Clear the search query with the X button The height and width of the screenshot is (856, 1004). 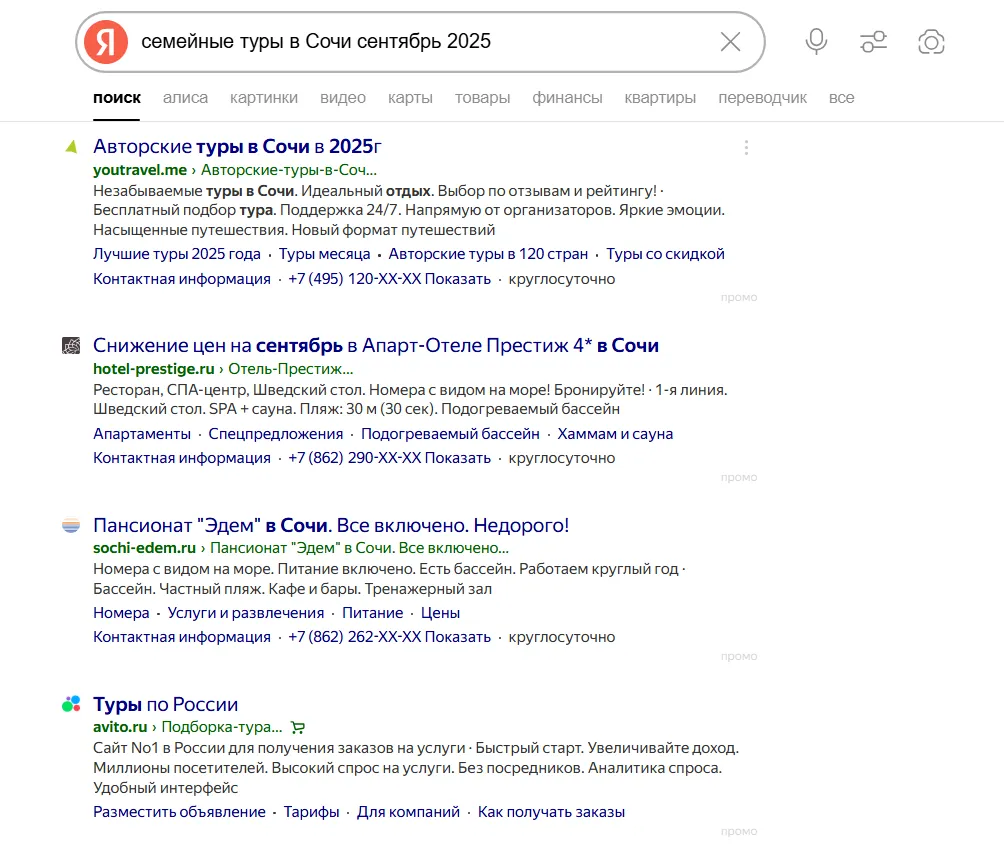coord(730,42)
